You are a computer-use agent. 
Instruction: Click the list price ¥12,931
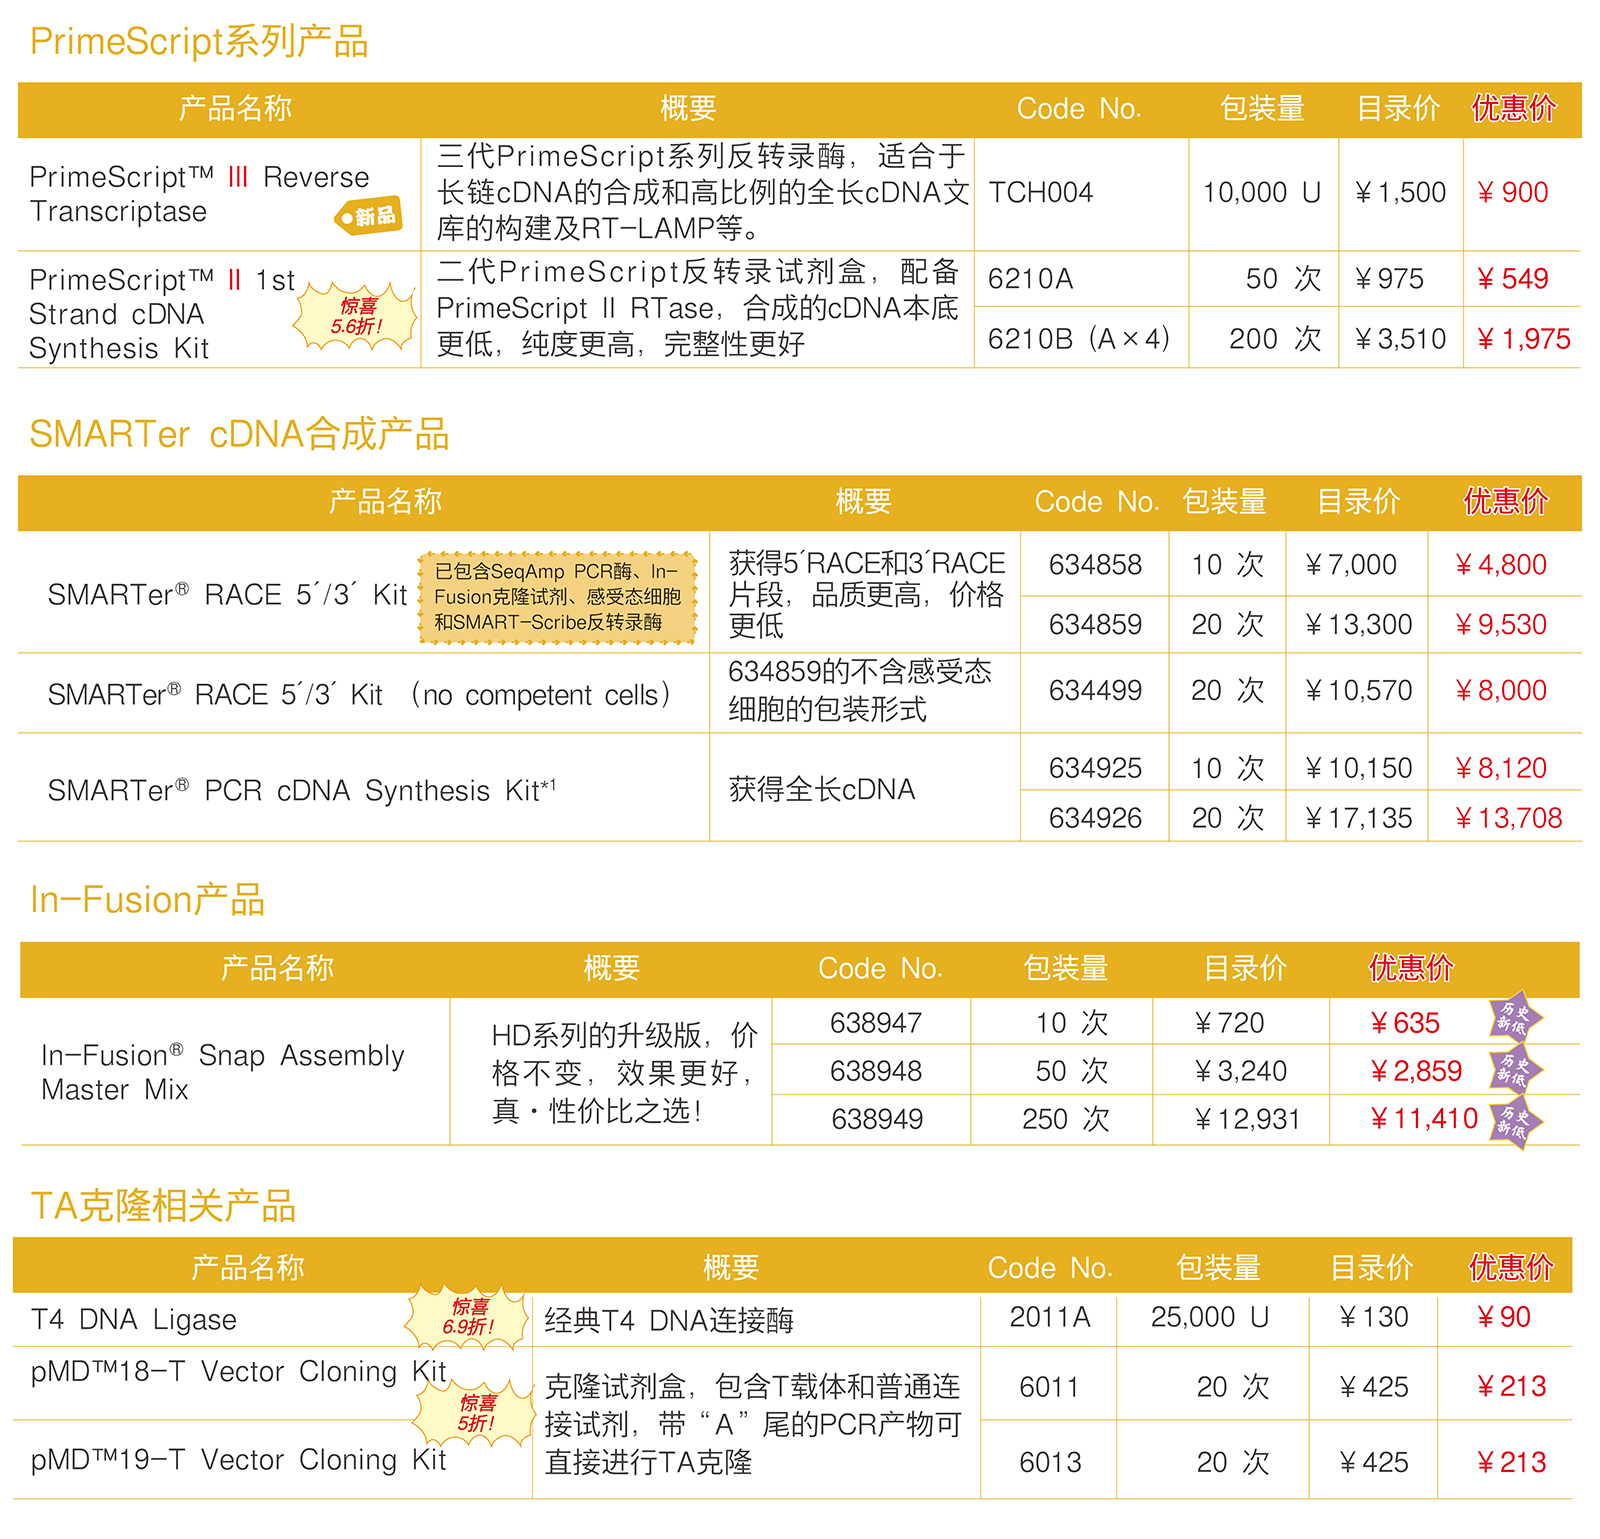click(x=1247, y=1119)
